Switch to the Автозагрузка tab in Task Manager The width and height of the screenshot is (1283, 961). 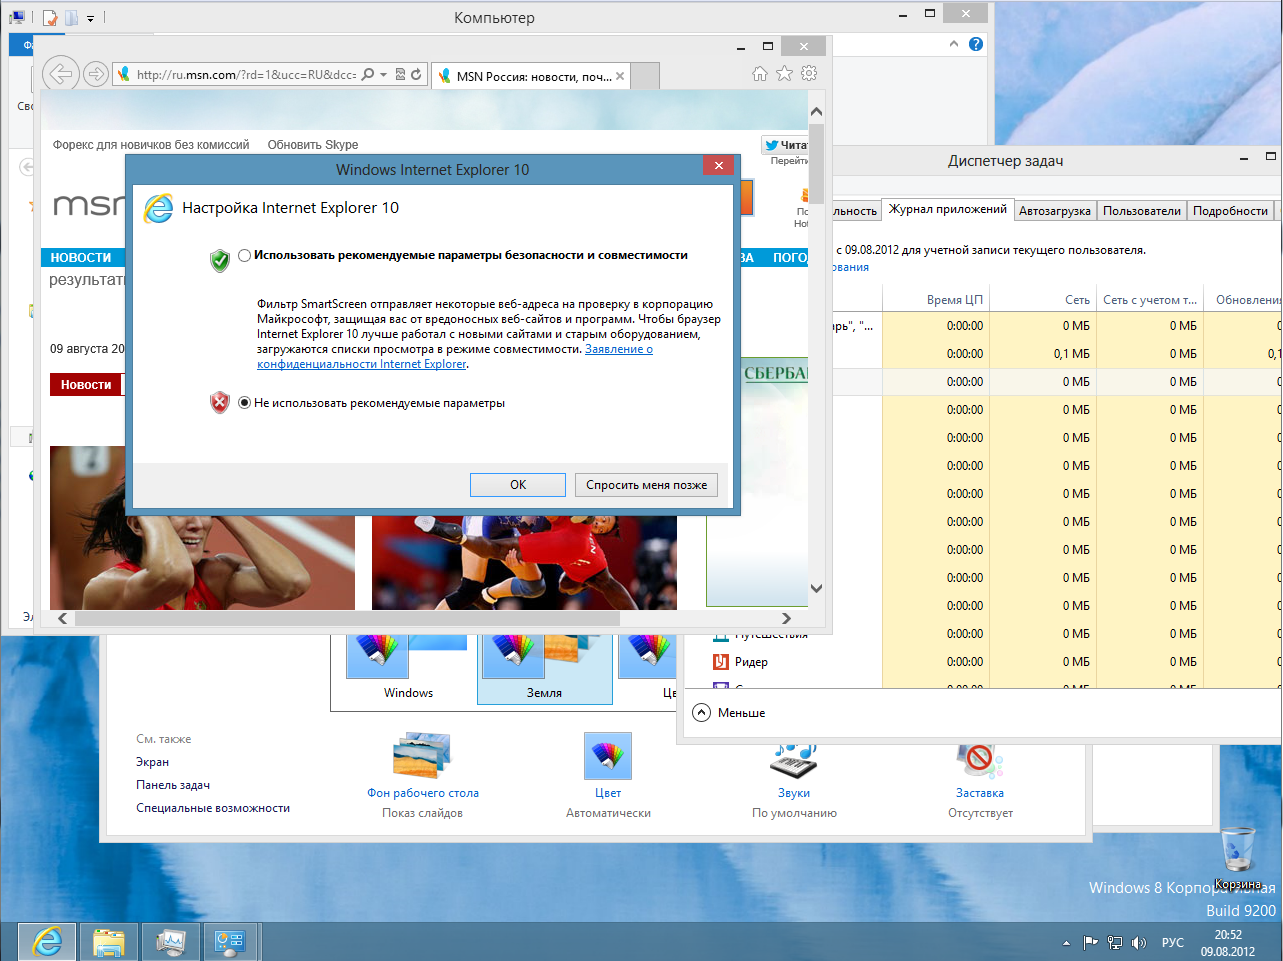point(1055,211)
